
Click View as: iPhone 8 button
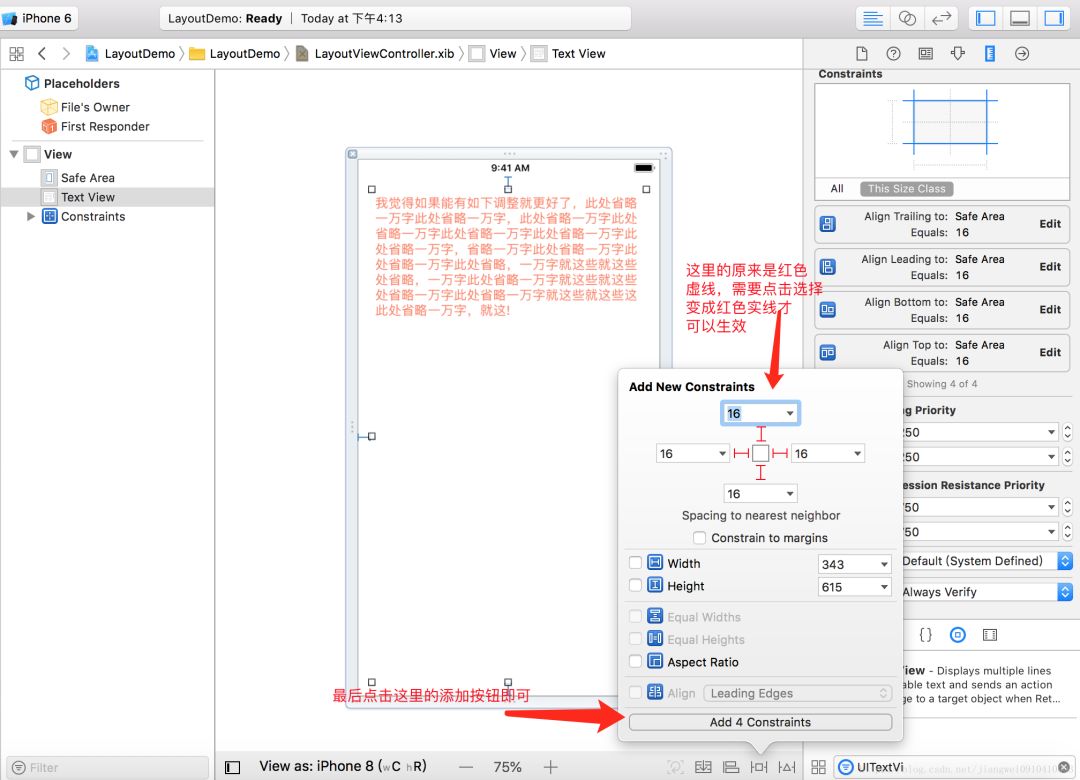342,766
